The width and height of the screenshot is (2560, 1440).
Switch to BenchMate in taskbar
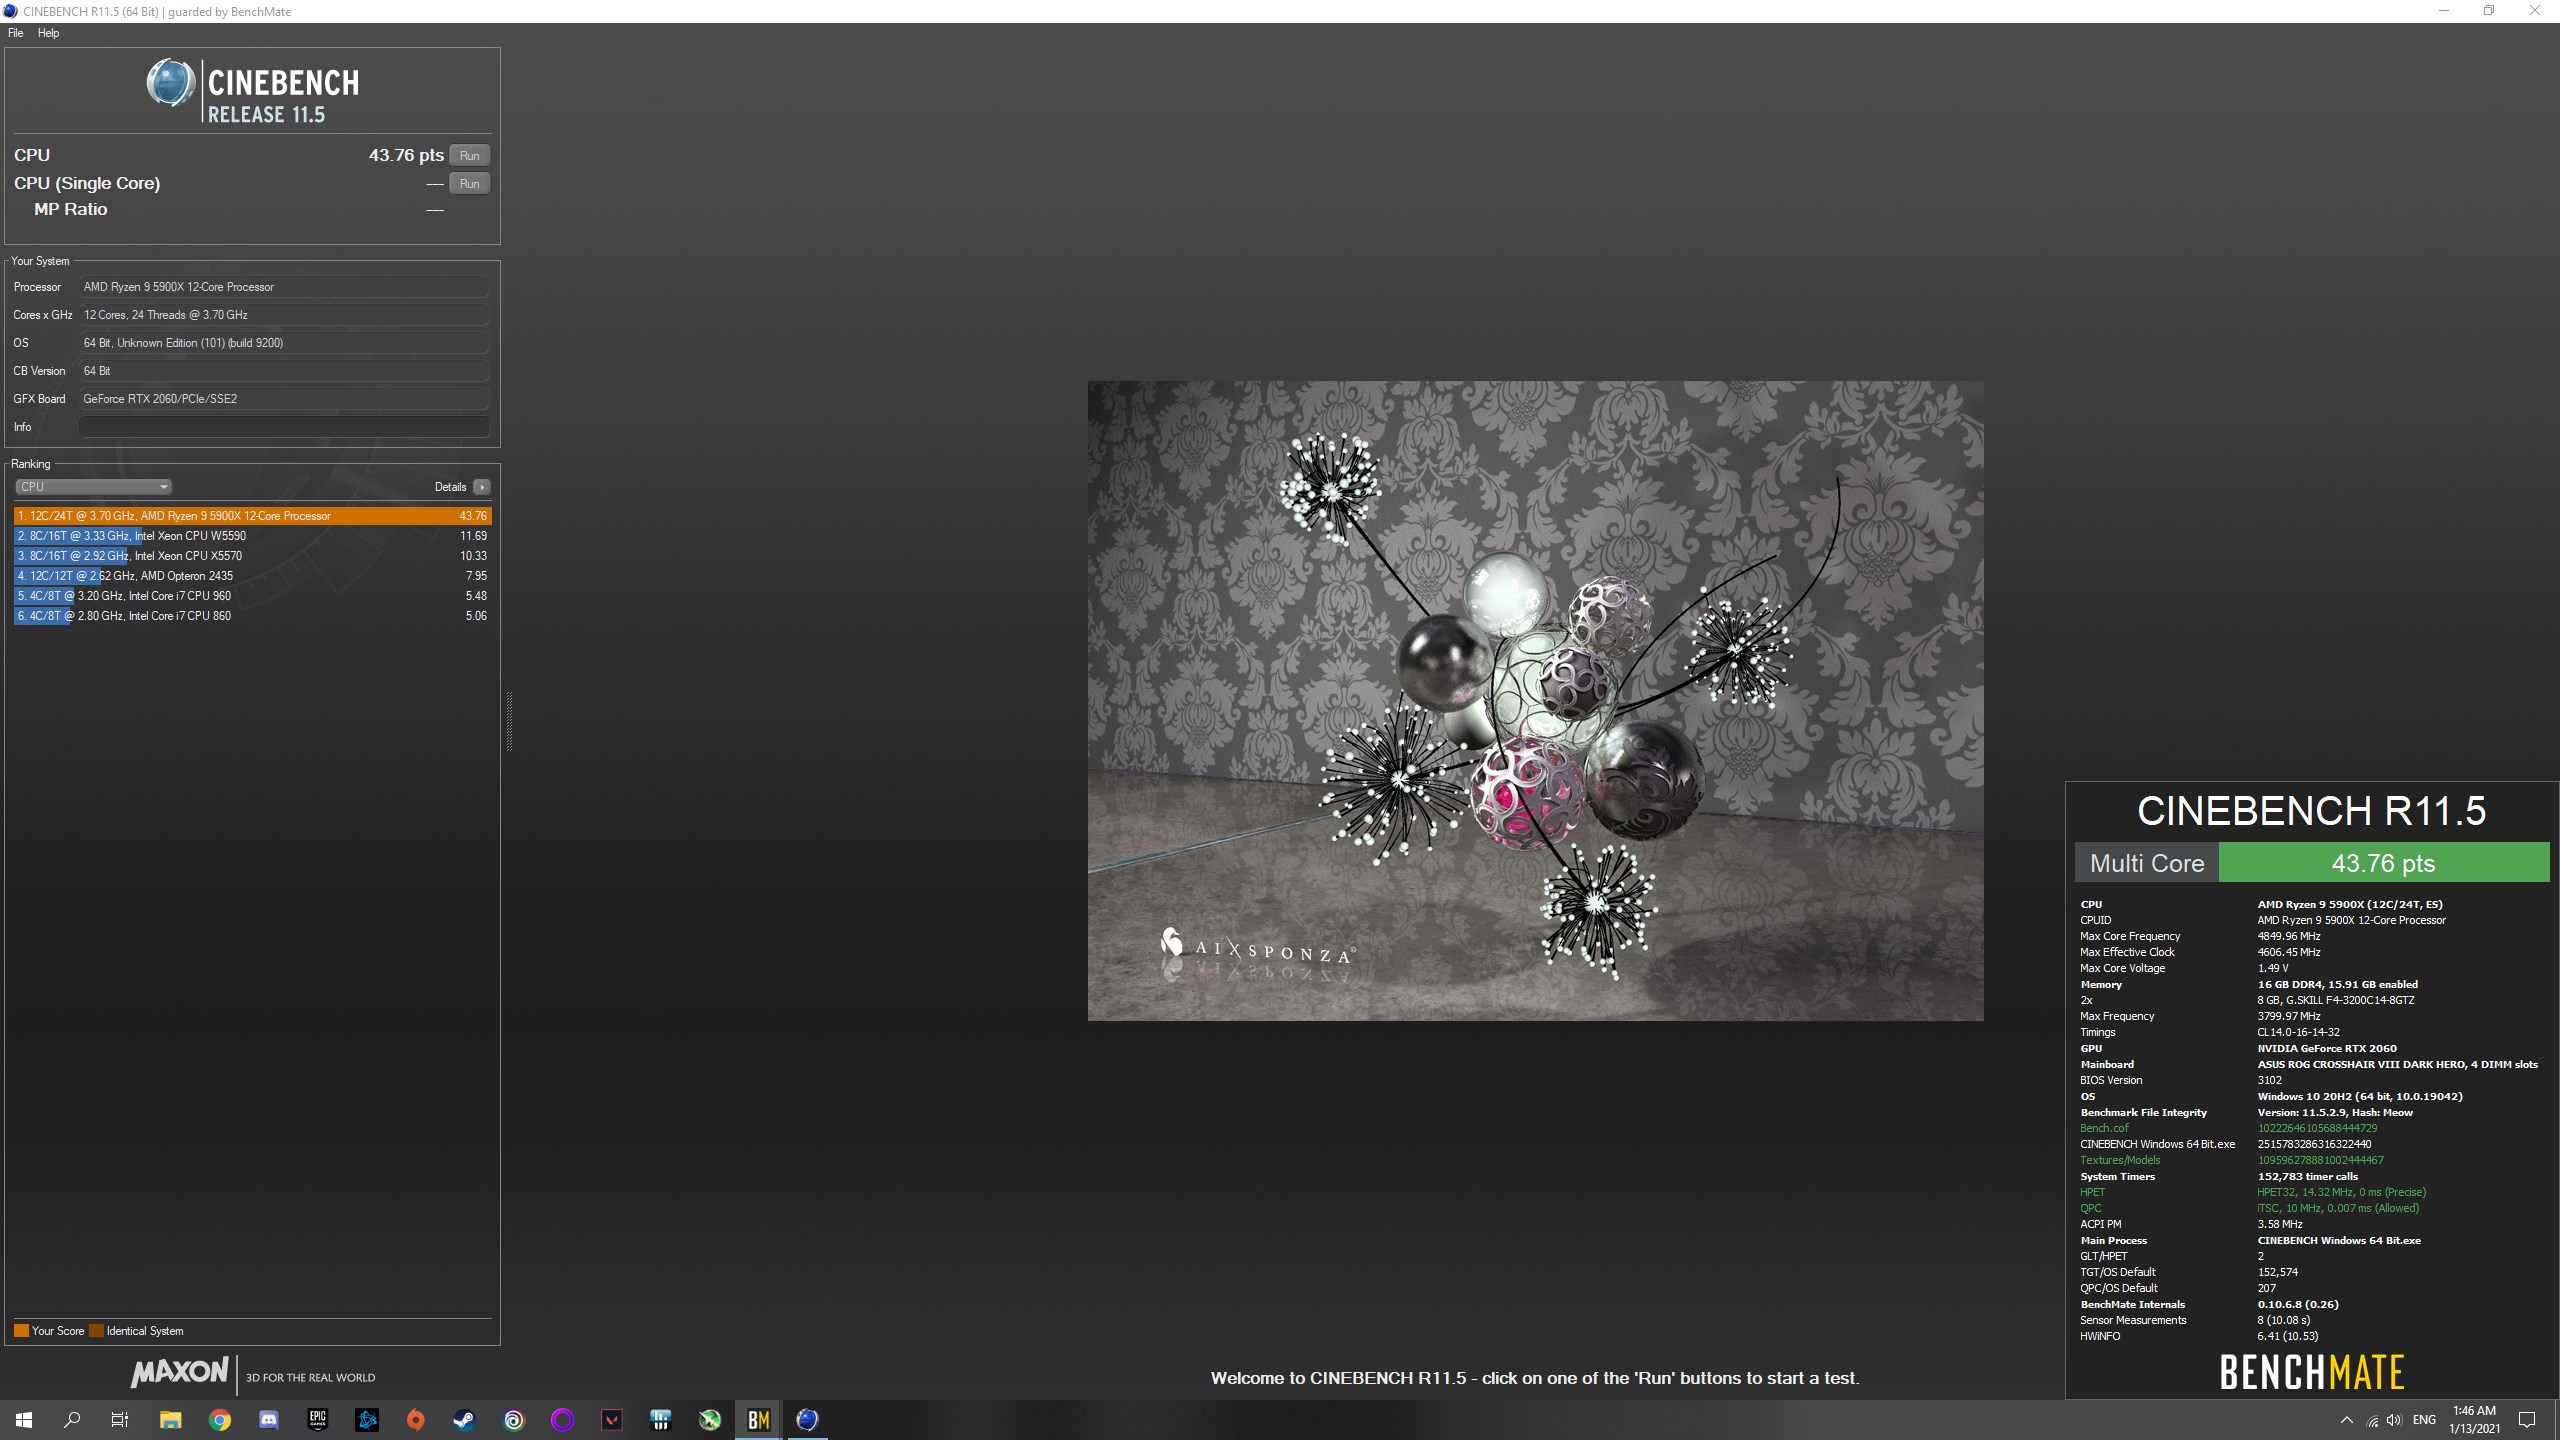coord(759,1420)
